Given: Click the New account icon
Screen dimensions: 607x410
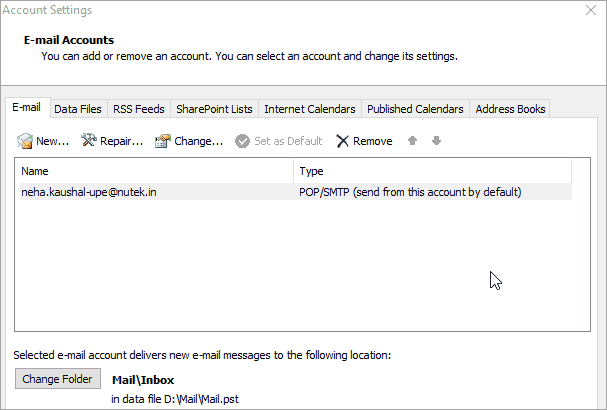Looking at the screenshot, I should 25,141.
